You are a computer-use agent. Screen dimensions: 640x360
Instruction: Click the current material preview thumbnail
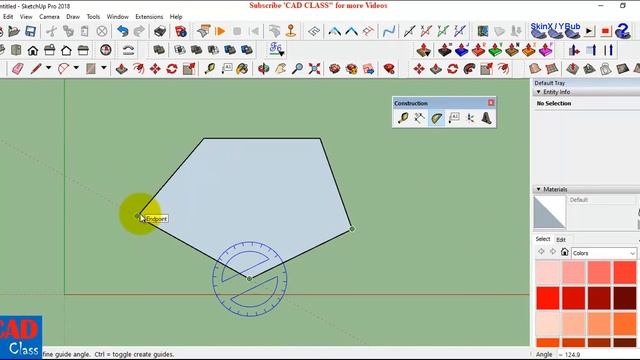tap(549, 213)
